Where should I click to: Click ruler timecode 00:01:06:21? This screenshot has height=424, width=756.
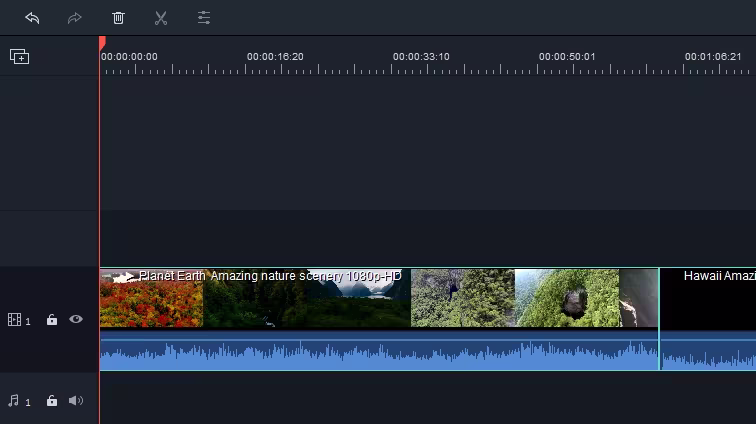(x=713, y=56)
